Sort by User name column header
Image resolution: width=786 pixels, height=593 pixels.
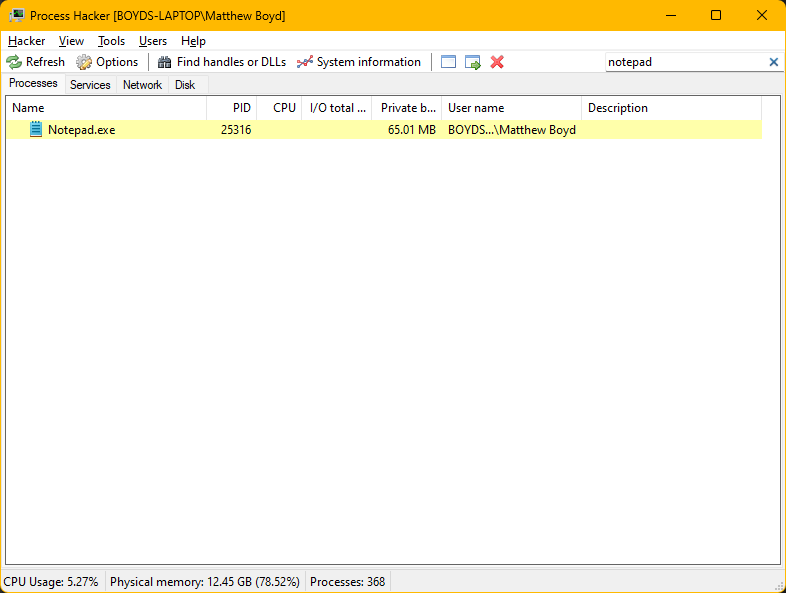coord(511,108)
